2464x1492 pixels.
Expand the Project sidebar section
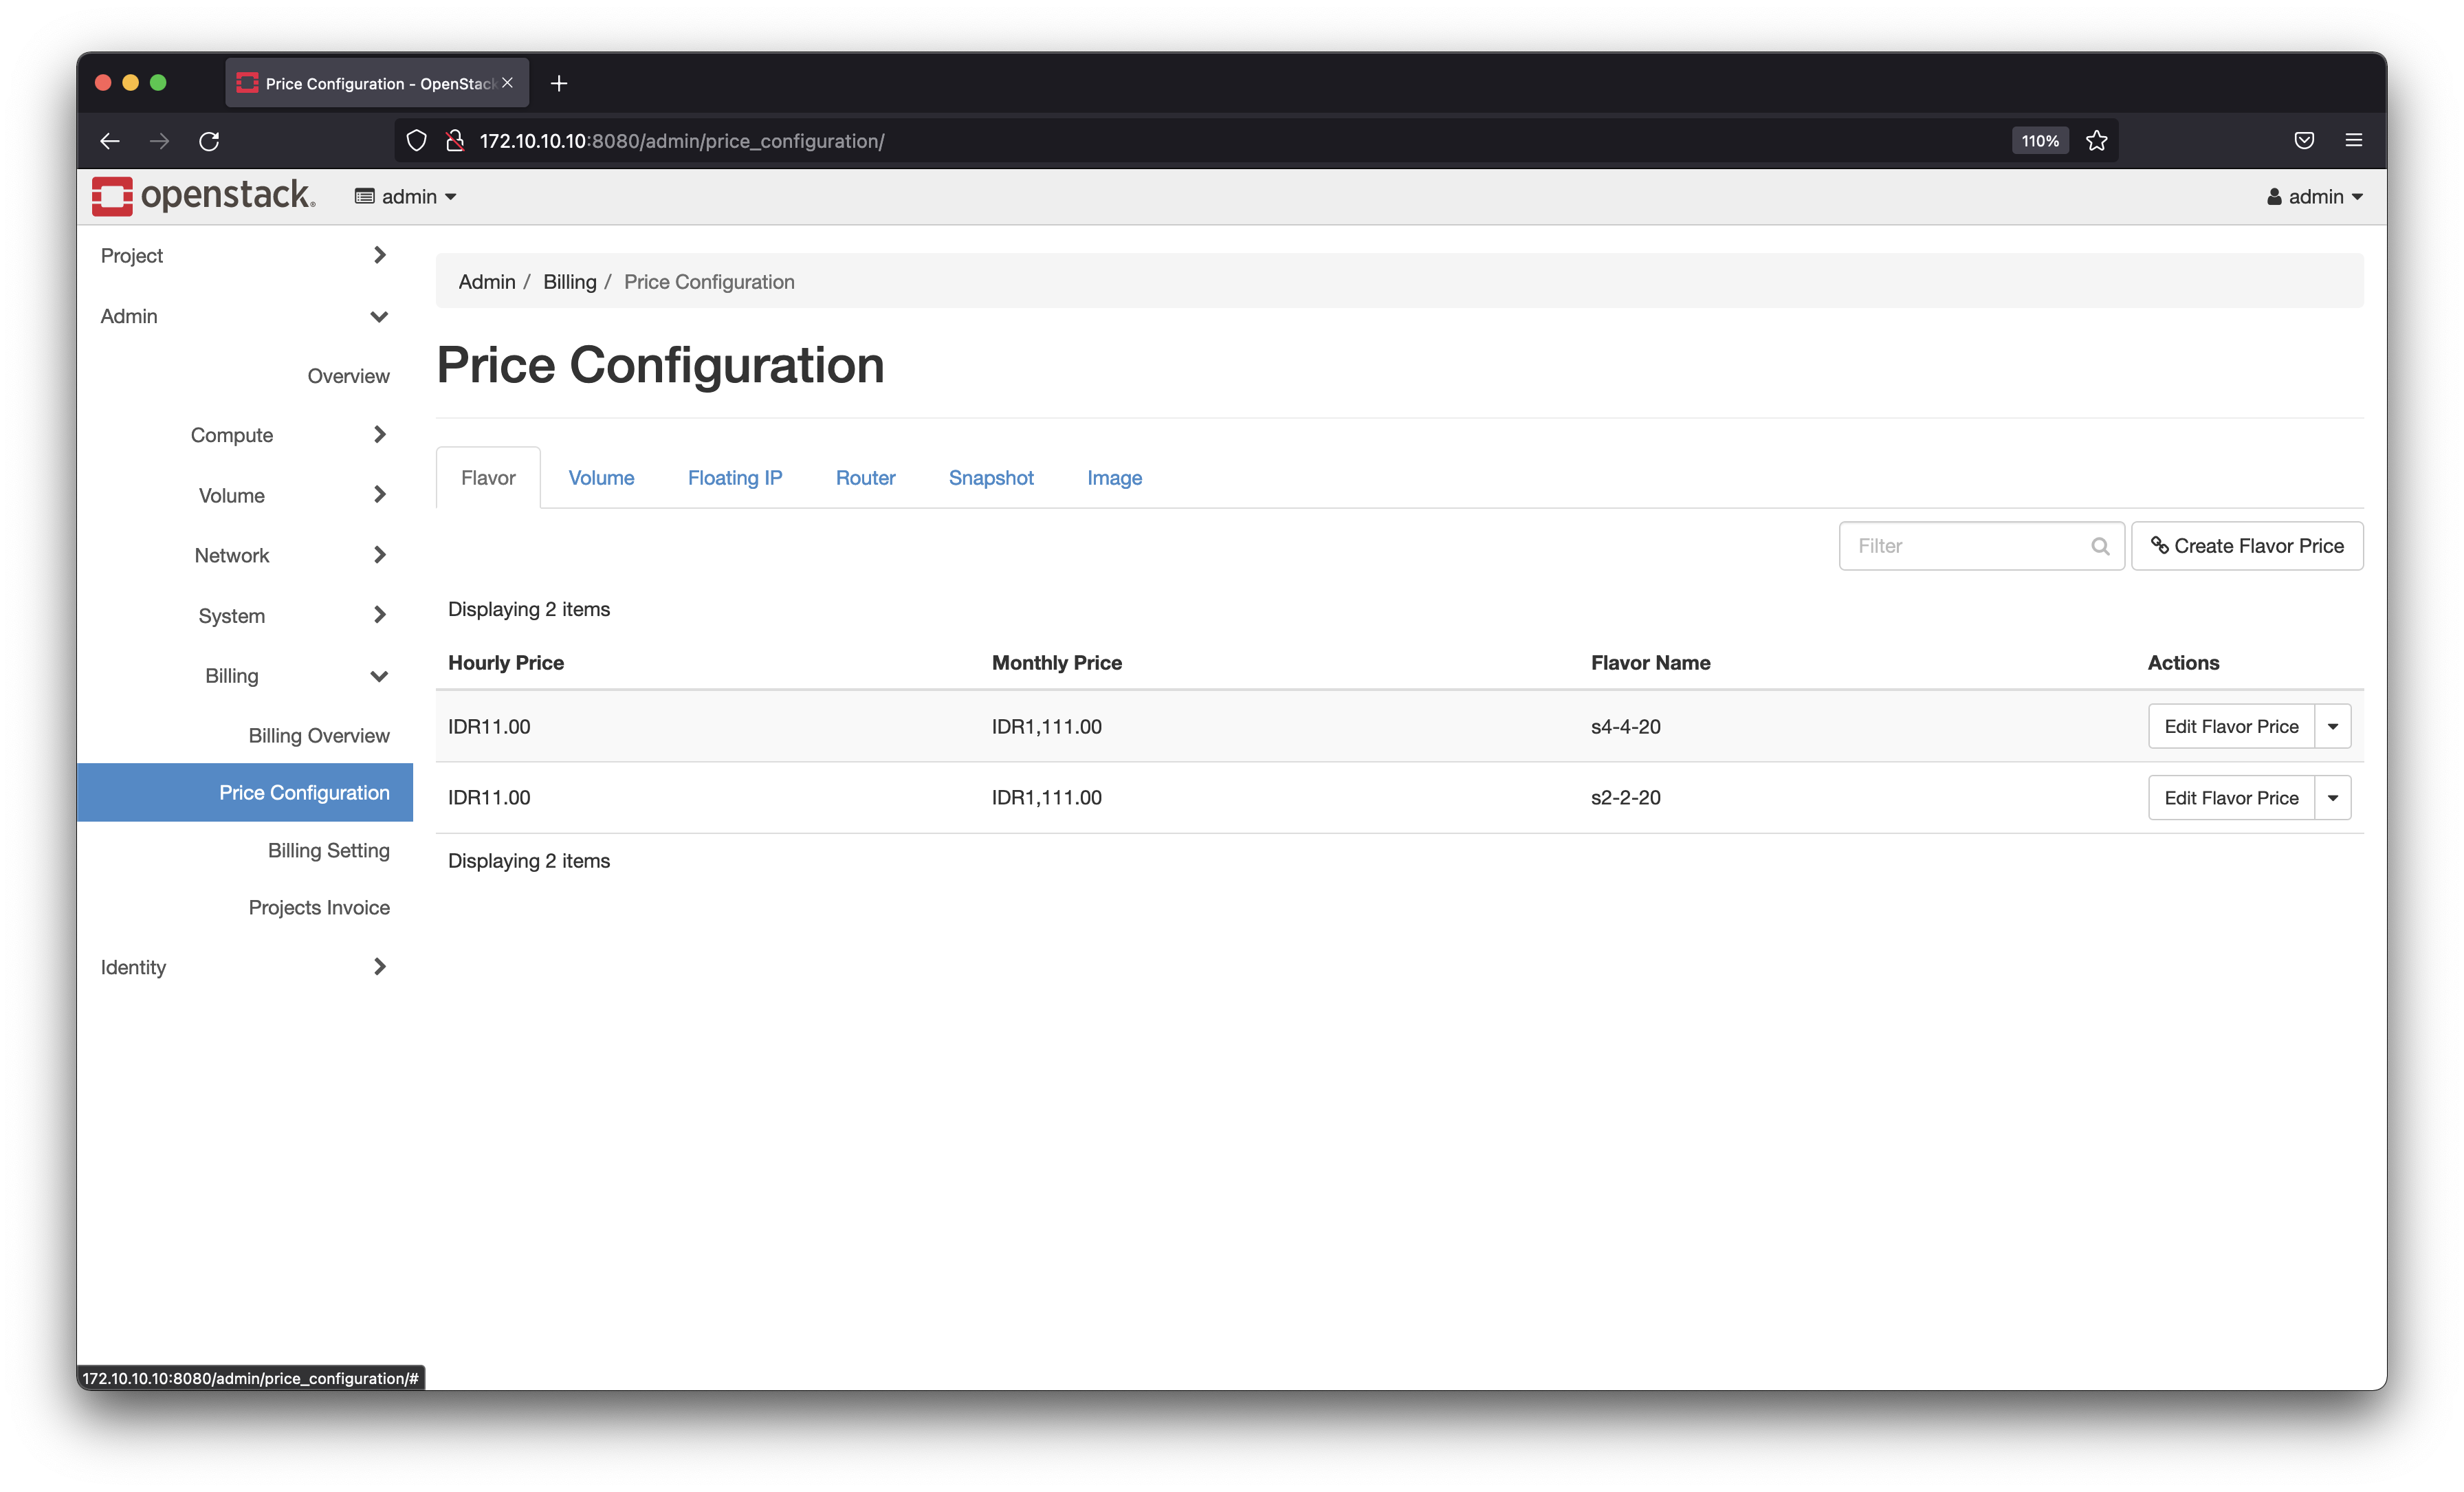244,255
